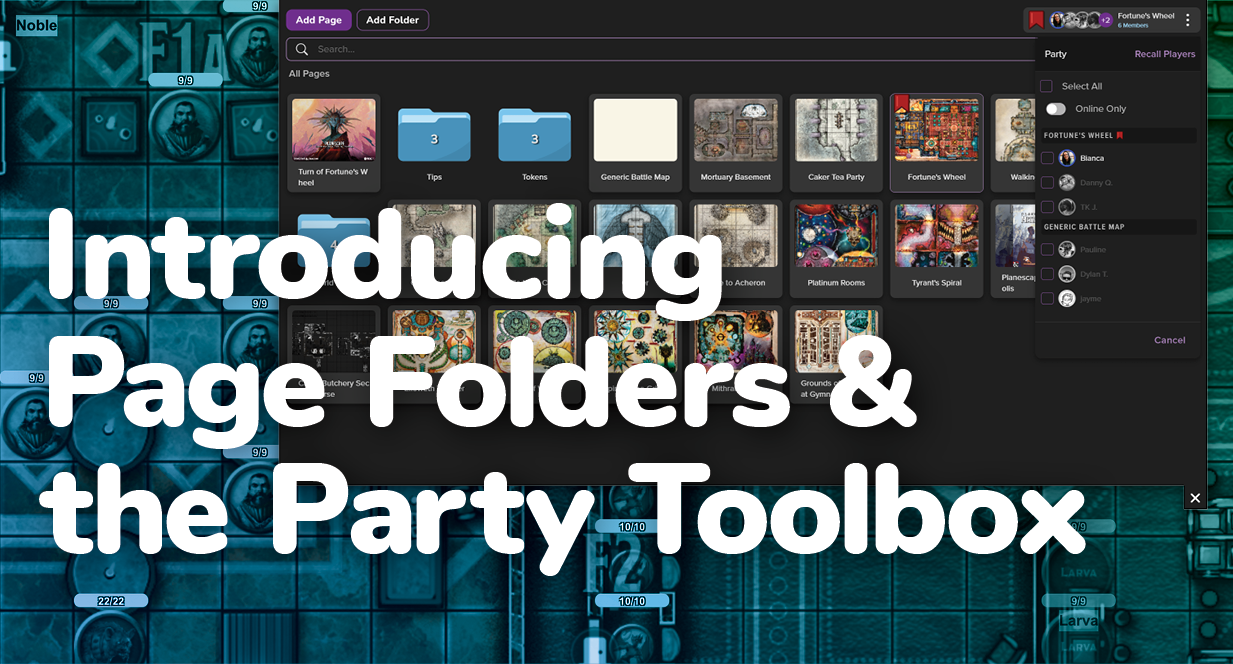The height and width of the screenshot is (664, 1233).
Task: Click the search magnifying glass icon
Action: coord(301,48)
